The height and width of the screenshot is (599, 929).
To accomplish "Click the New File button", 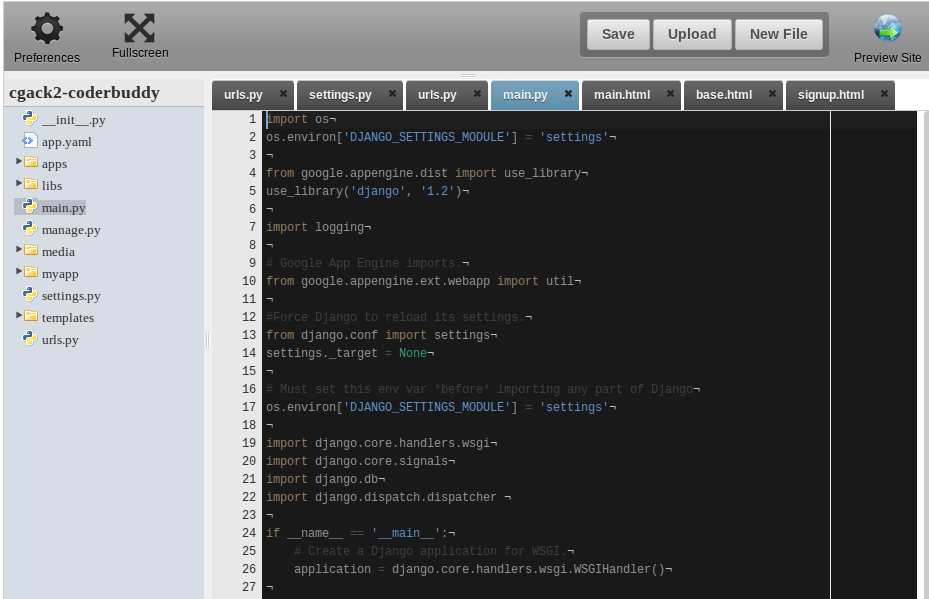I will click(x=779, y=34).
